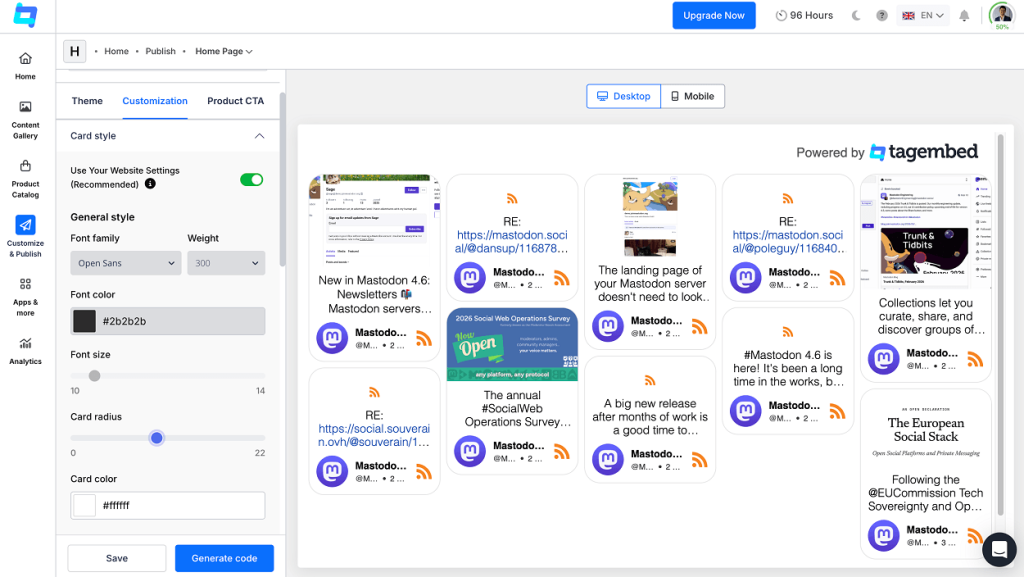Click RSS icon on landing page card

click(x=699, y=327)
